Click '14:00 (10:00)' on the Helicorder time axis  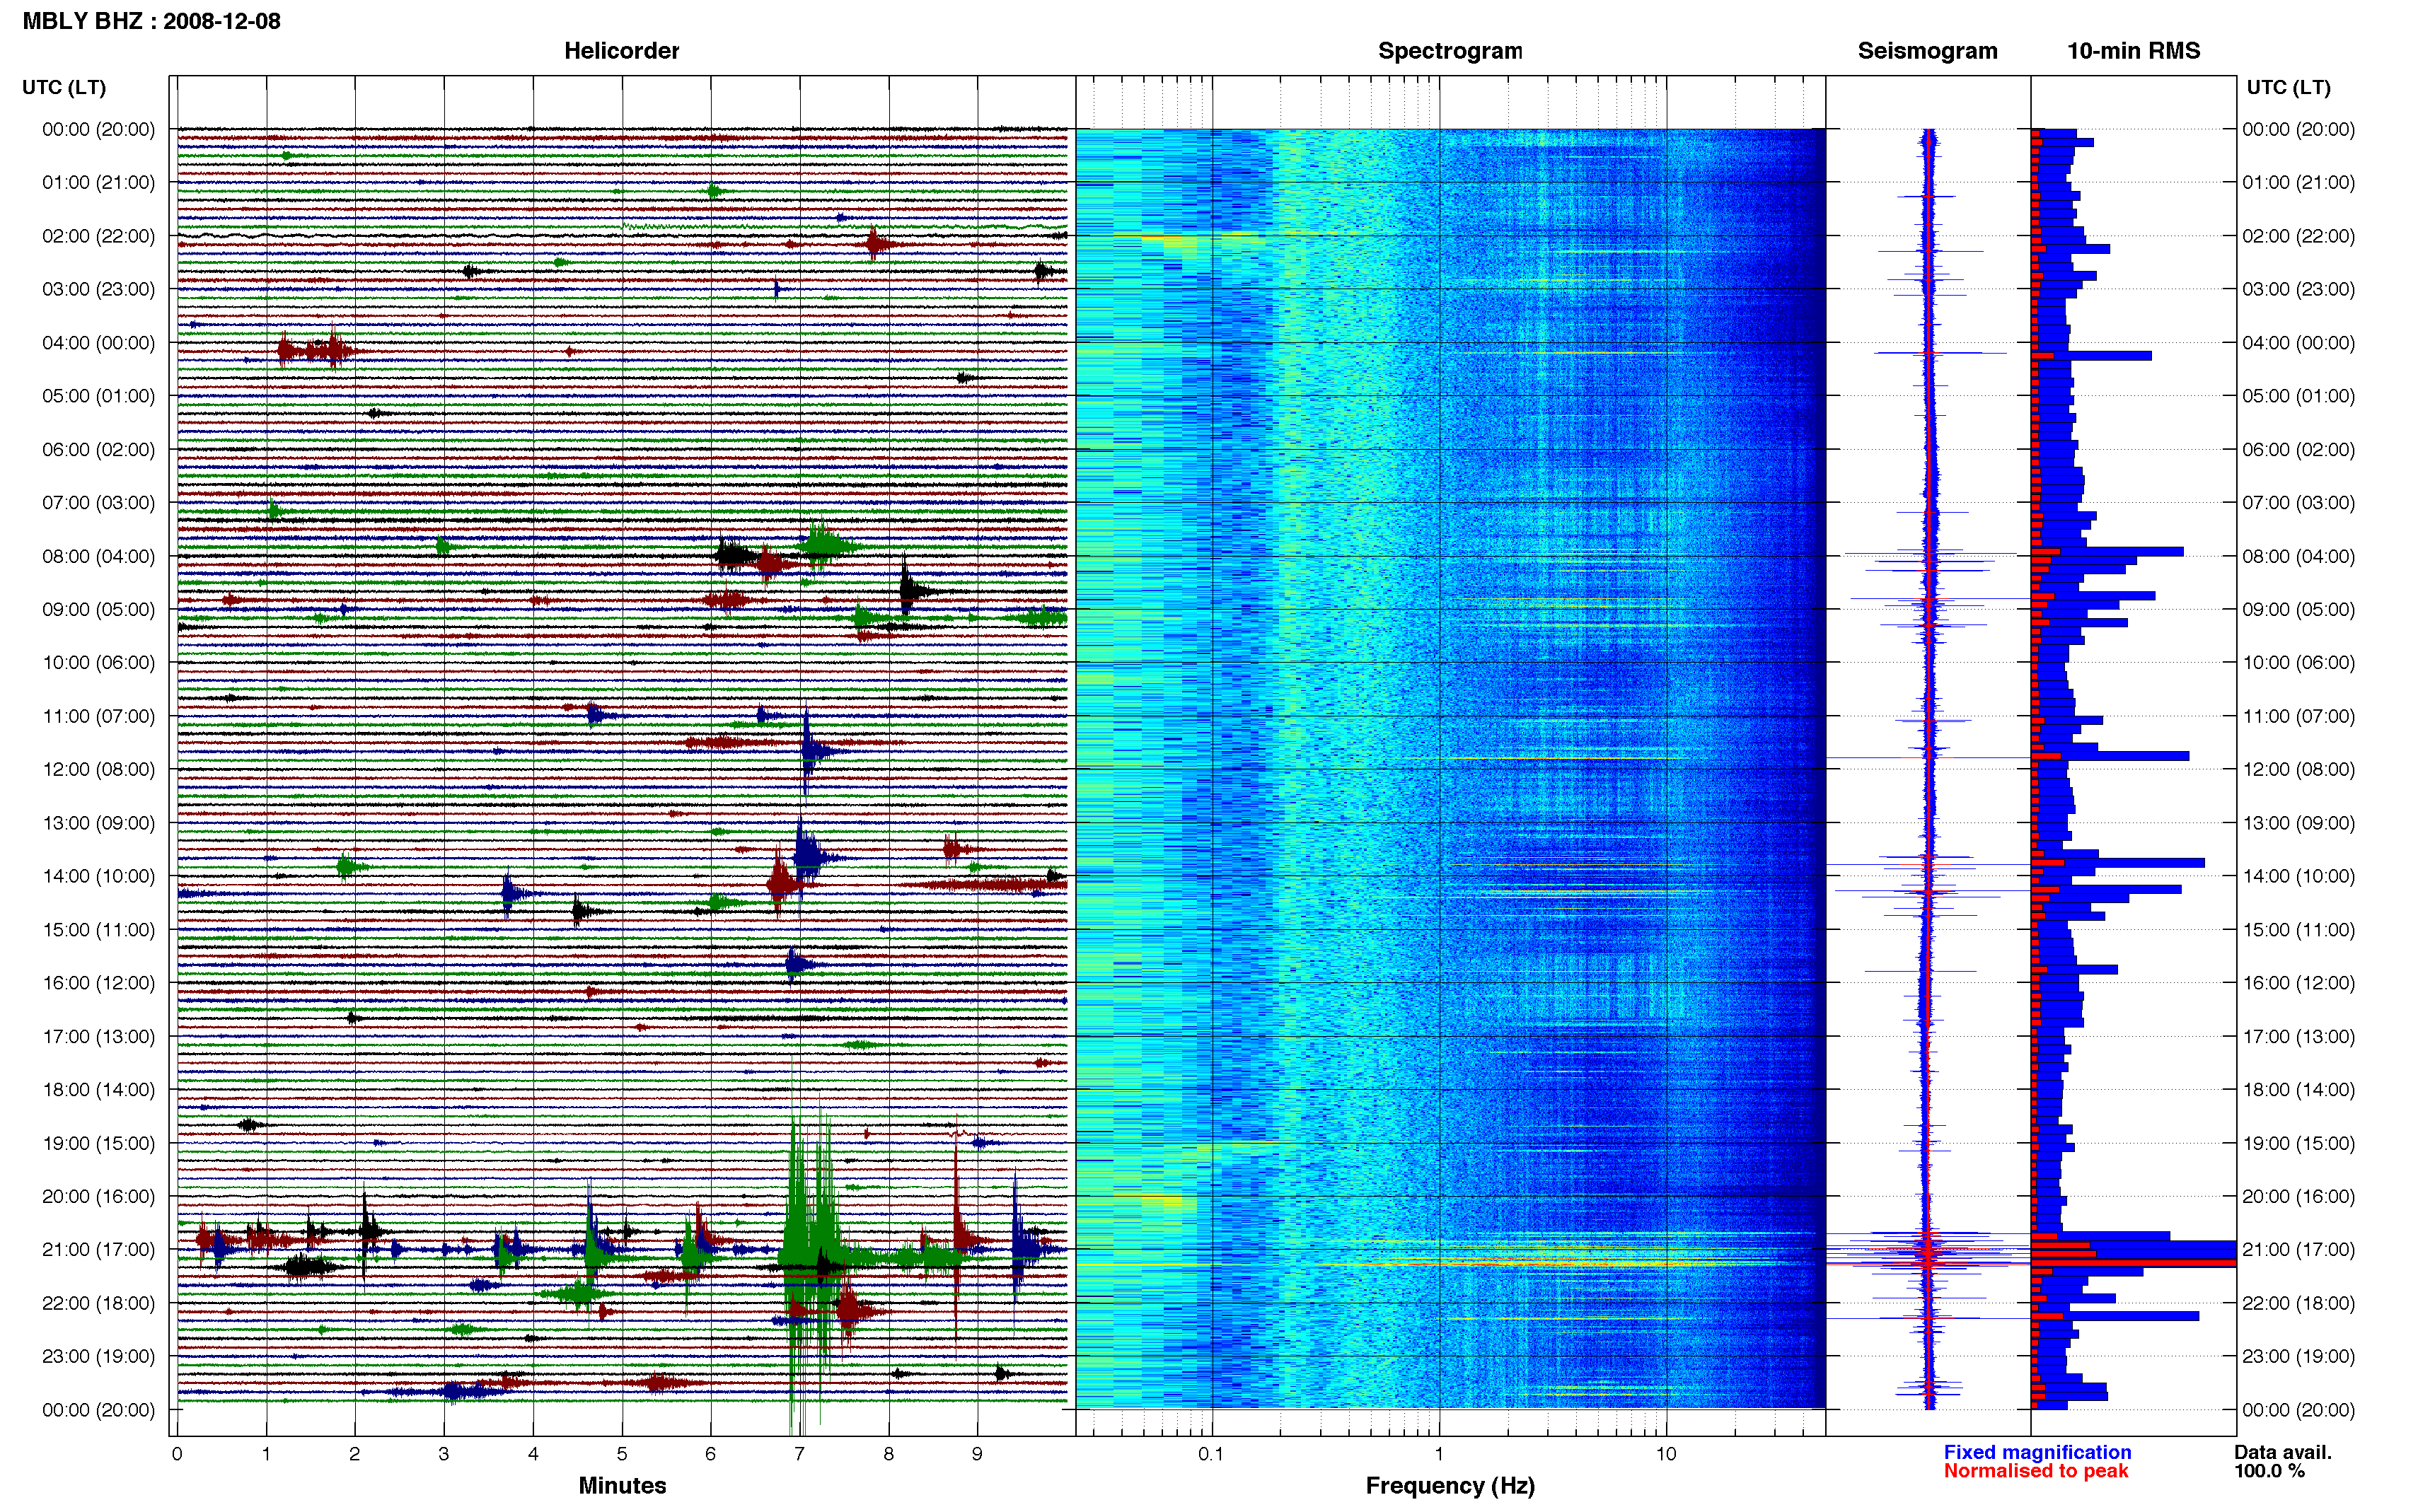tap(98, 876)
